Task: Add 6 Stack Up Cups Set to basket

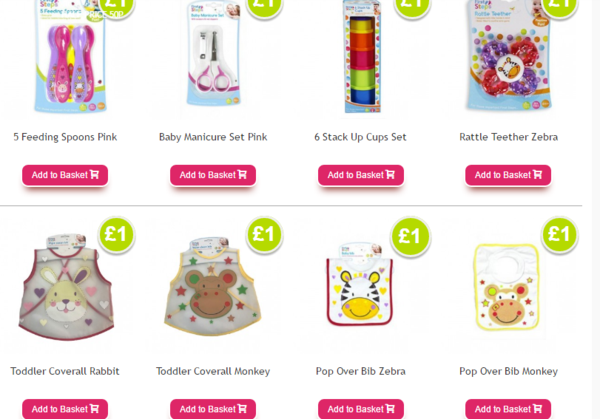Action: tap(361, 175)
